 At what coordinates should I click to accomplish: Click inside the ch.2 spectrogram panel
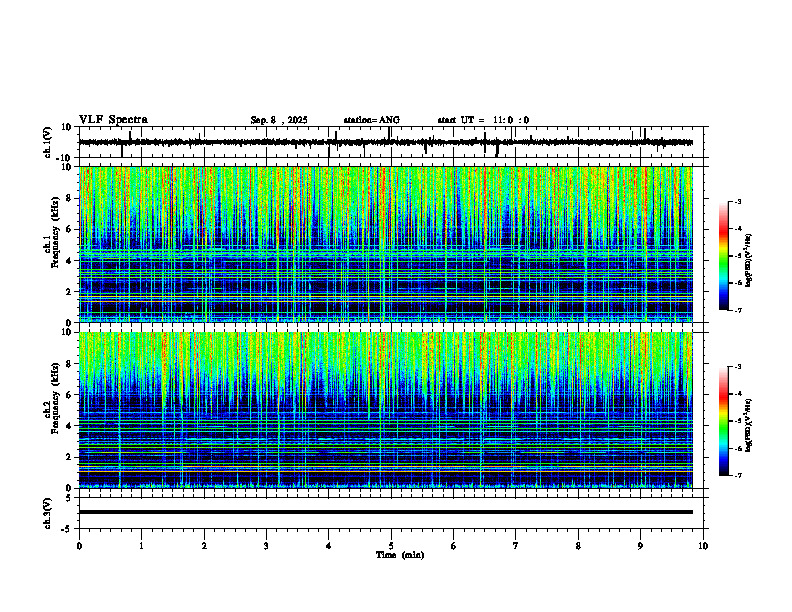pos(386,410)
